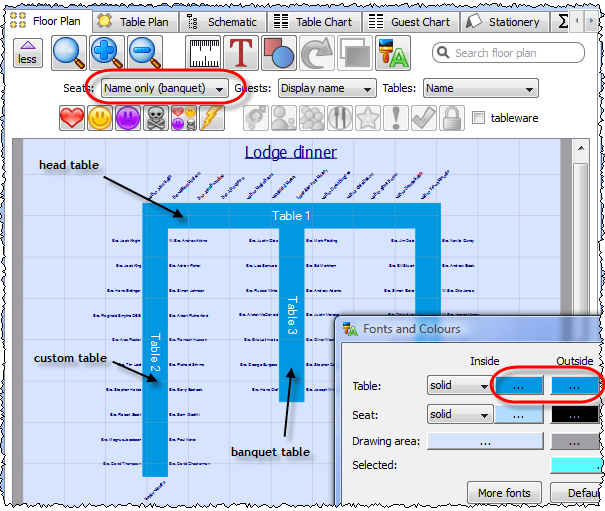The width and height of the screenshot is (605, 511).
Task: Switch to the Table Plan tab
Action: 135,22
